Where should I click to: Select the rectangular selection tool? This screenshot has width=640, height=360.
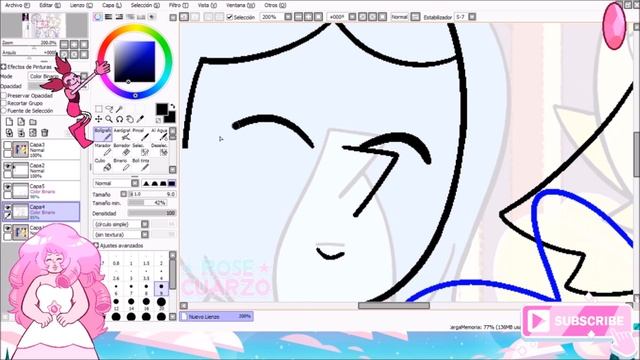99,109
